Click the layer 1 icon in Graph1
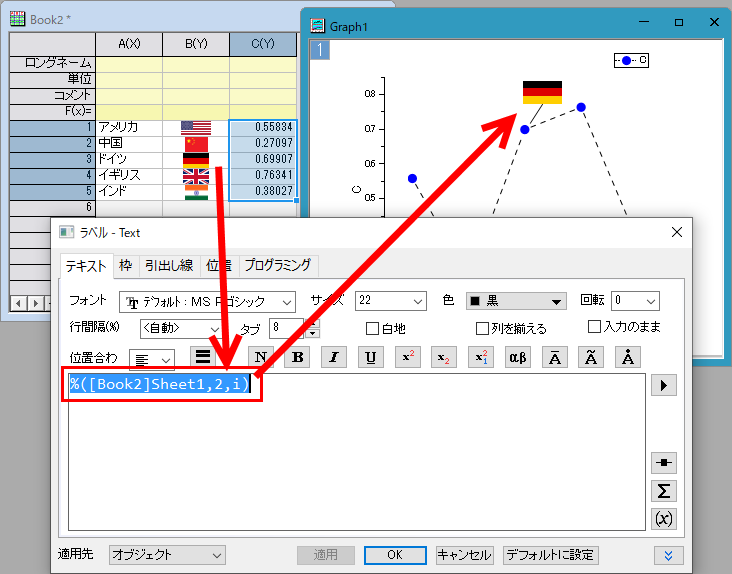The width and height of the screenshot is (732, 574). pos(320,50)
